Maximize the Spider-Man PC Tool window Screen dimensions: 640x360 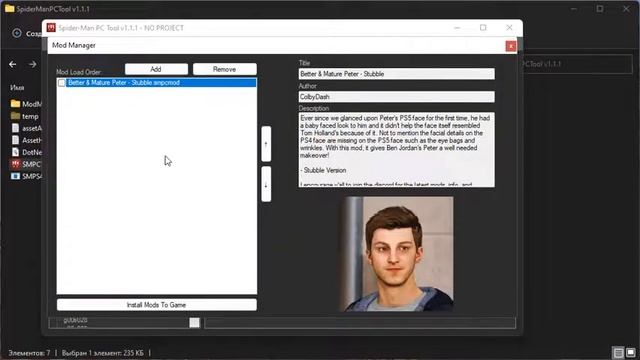[483, 28]
